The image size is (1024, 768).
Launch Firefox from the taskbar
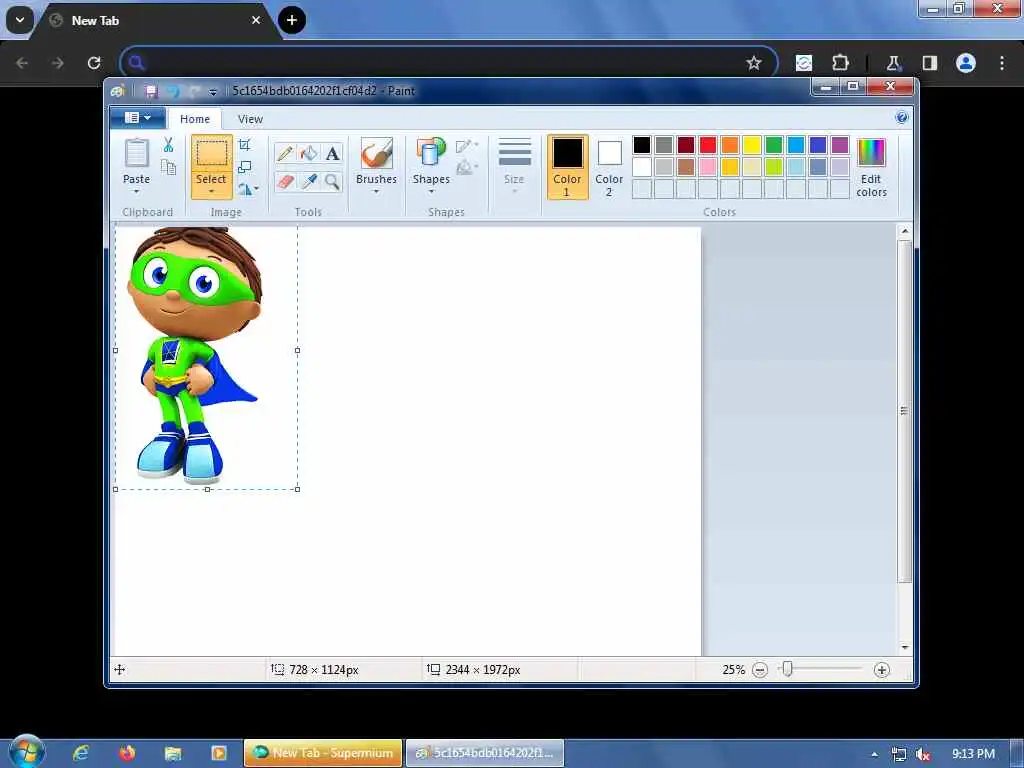tap(127, 753)
